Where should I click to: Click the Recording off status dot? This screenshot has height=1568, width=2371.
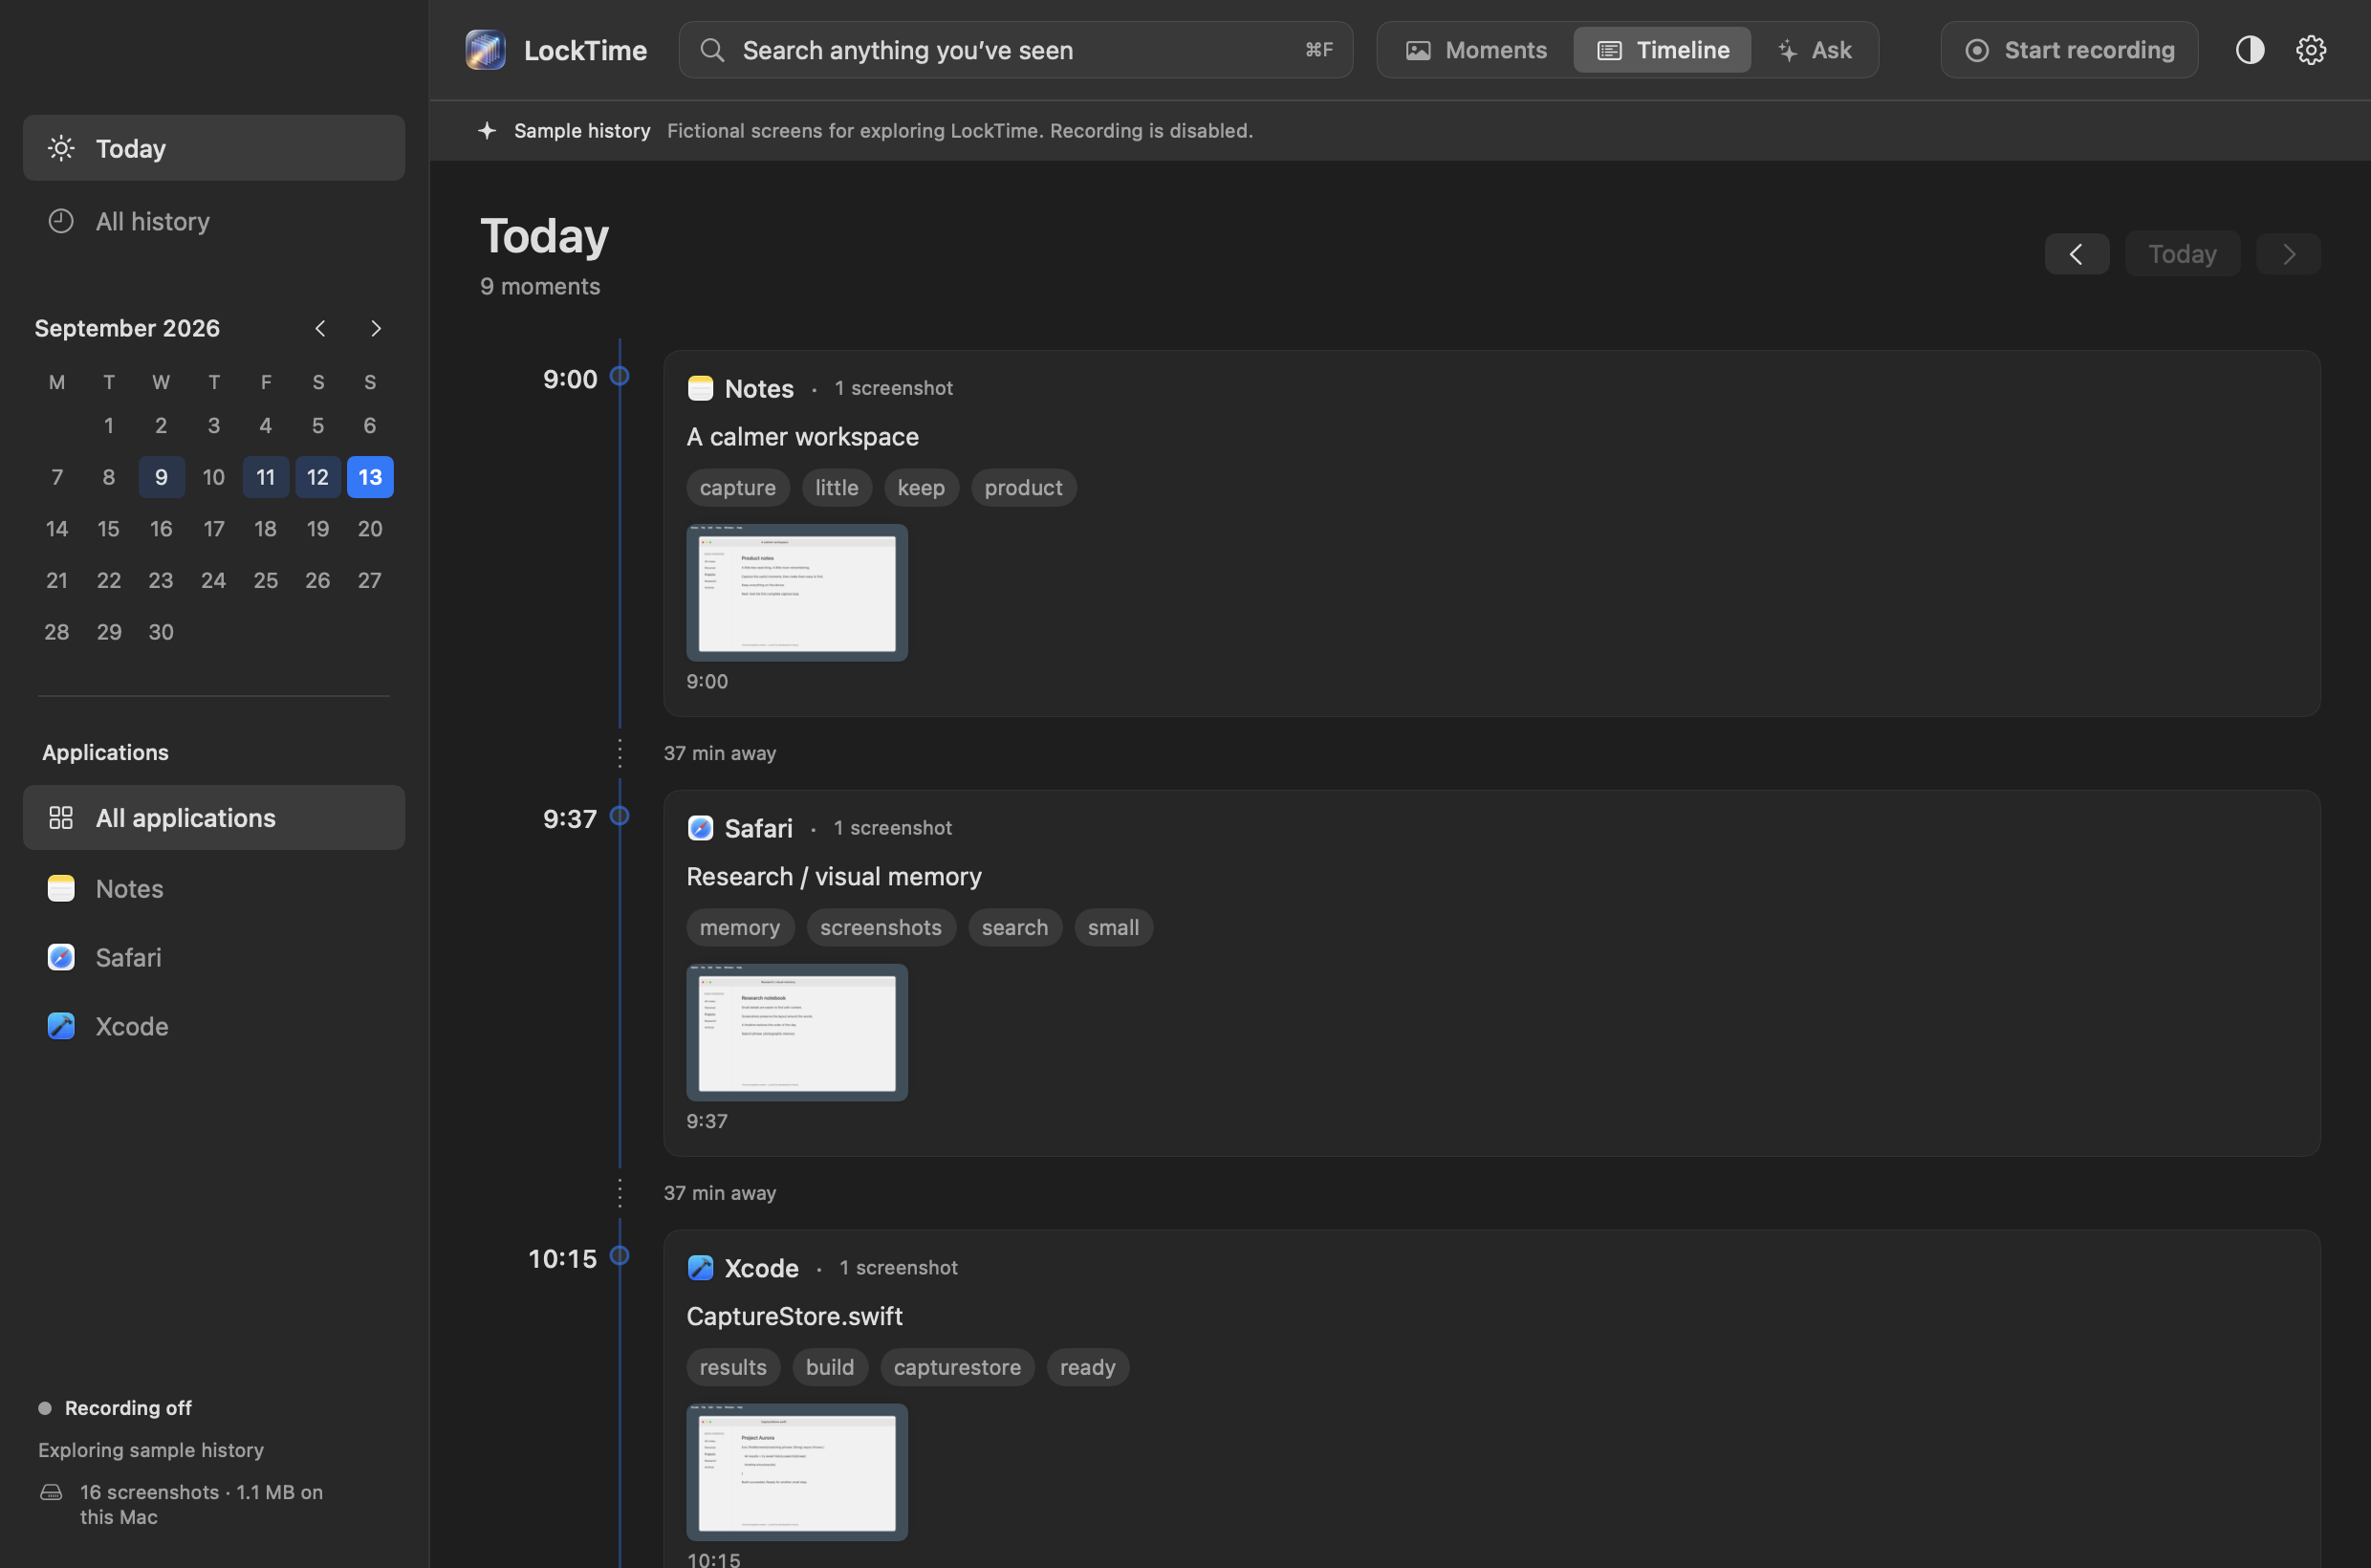[45, 1408]
